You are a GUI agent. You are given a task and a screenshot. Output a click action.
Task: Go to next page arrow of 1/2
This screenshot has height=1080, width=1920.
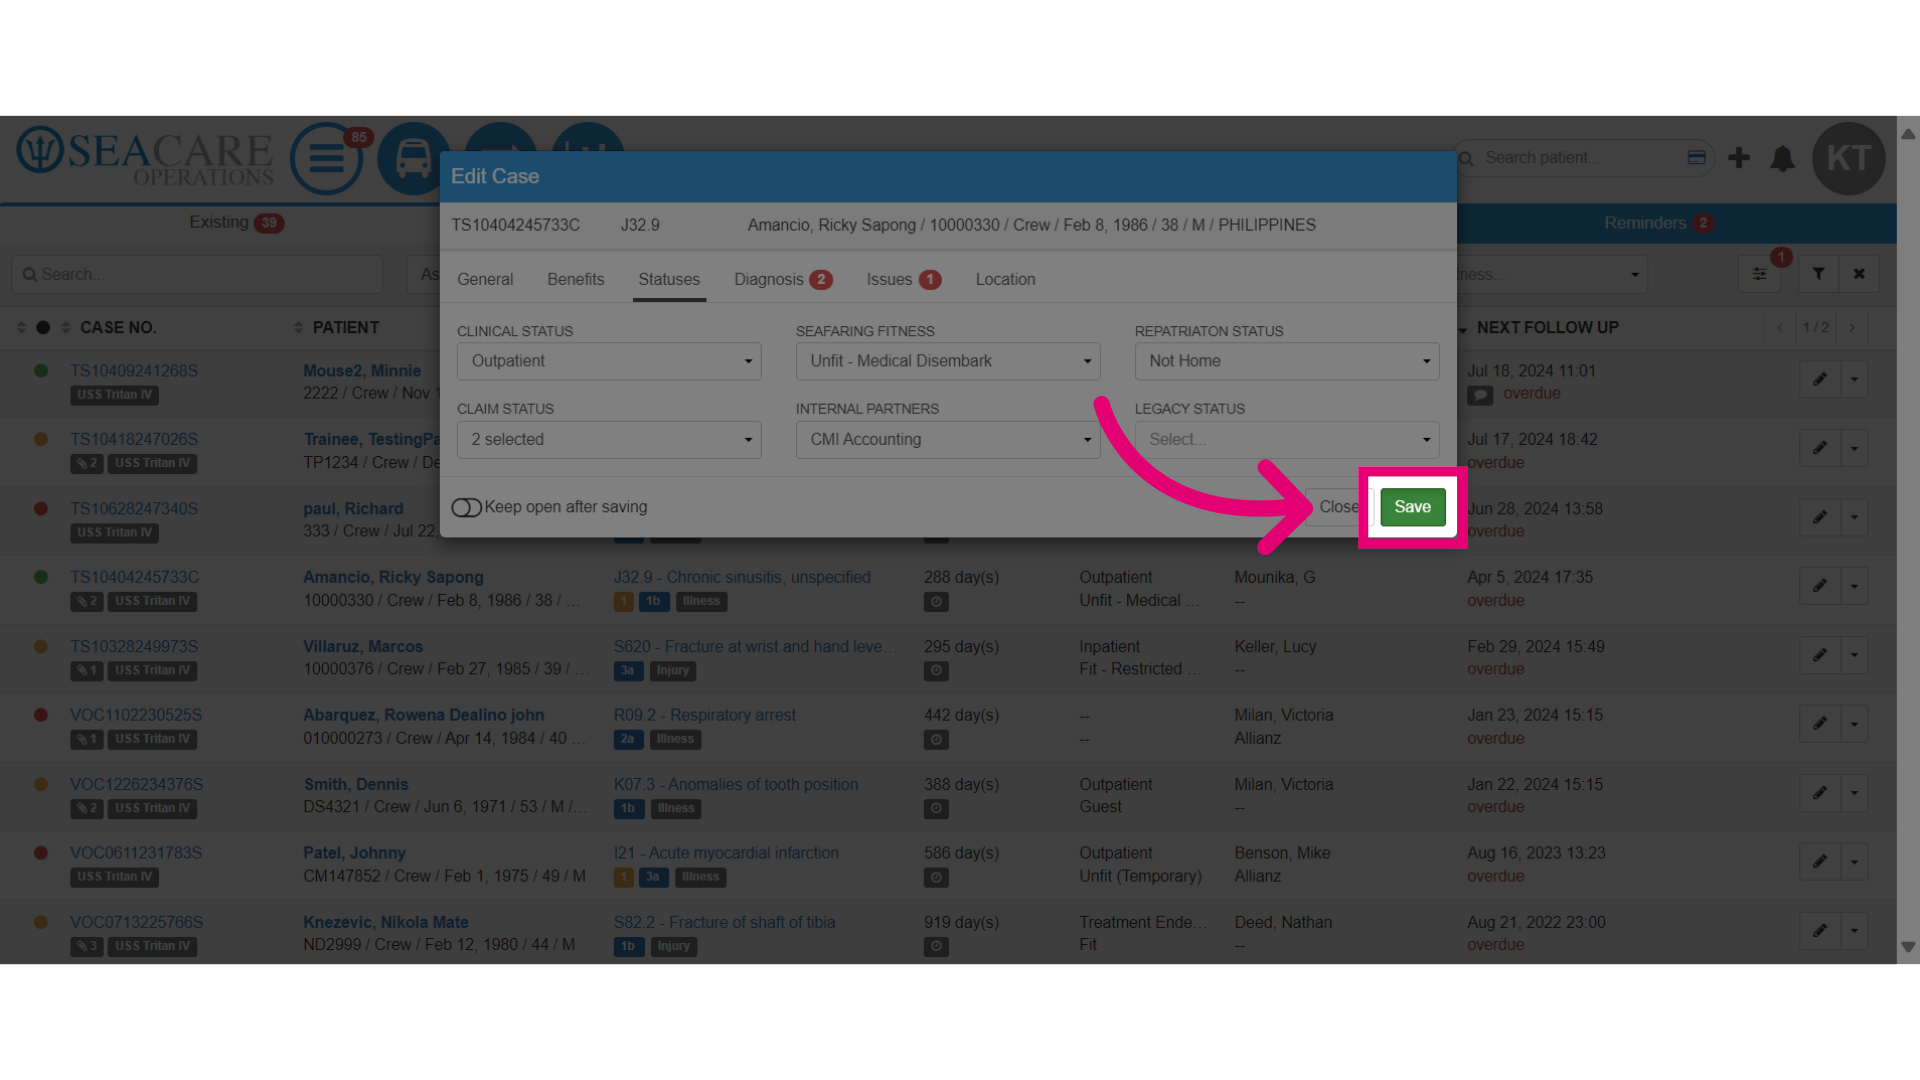coord(1852,328)
